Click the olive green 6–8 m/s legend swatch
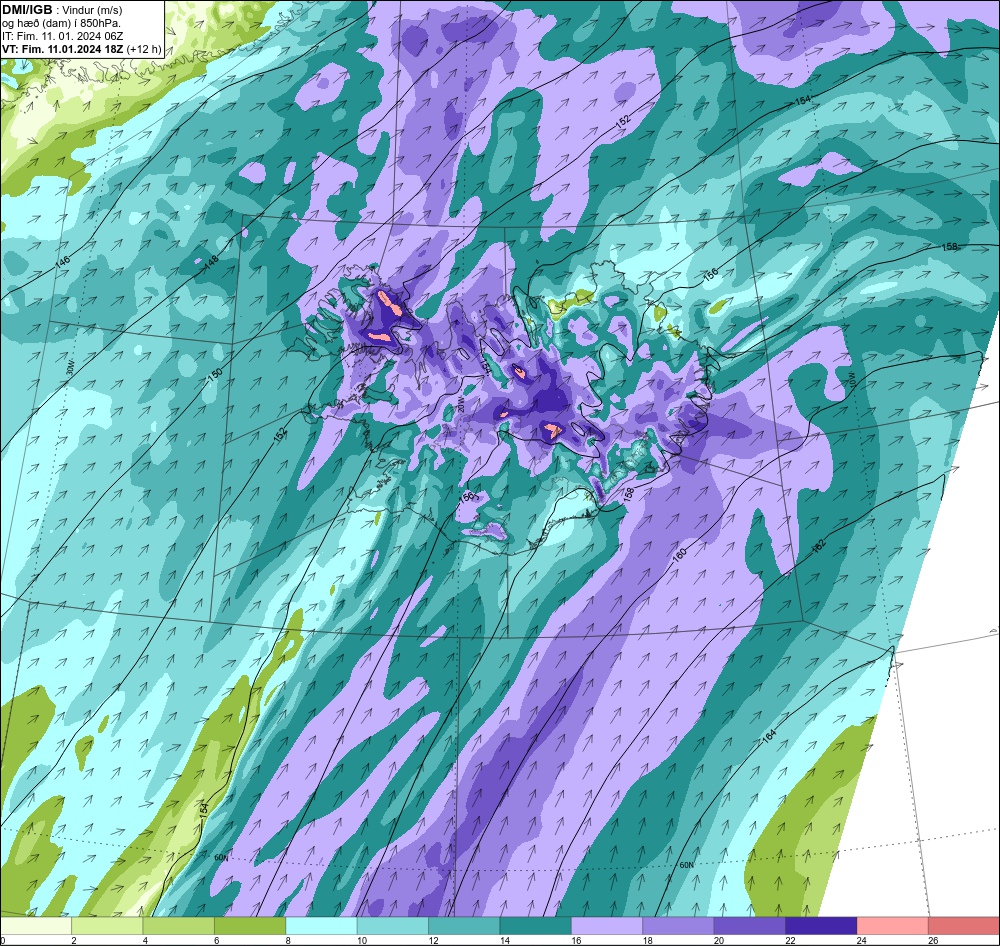The image size is (1000, 946). tap(250, 925)
